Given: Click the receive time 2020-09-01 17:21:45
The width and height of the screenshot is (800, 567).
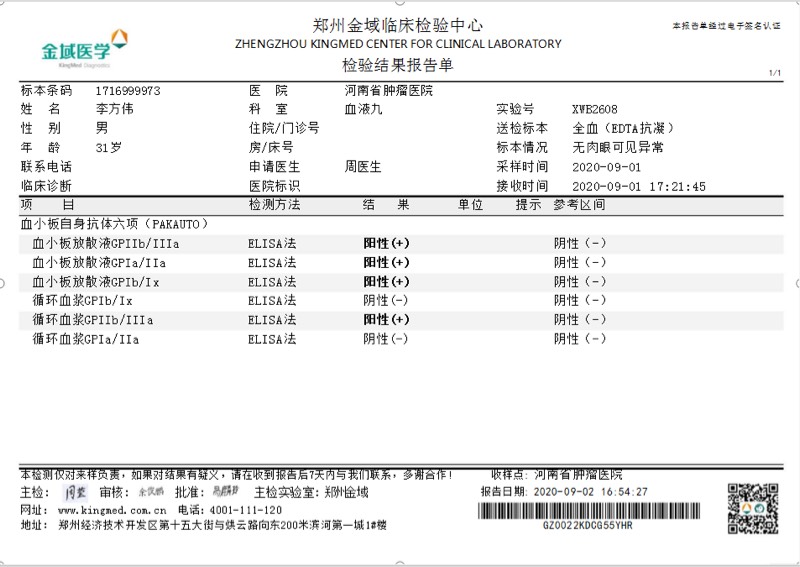Looking at the screenshot, I should pyautogui.click(x=639, y=186).
